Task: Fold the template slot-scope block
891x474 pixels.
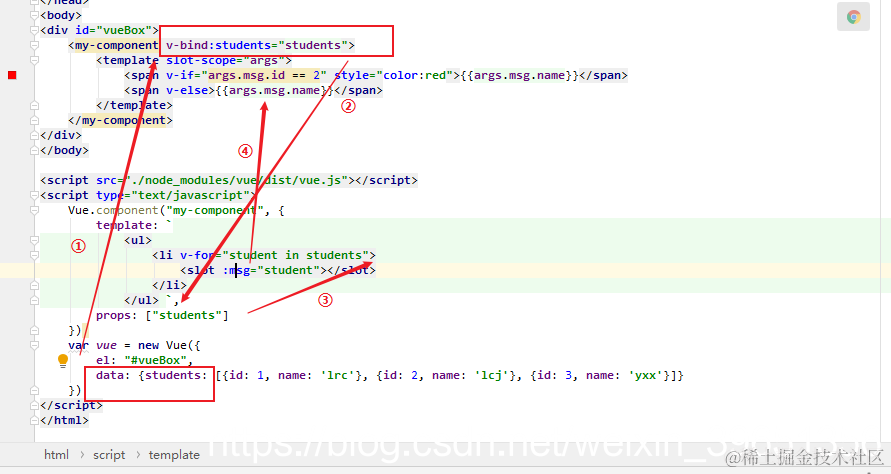Action: pos(34,60)
